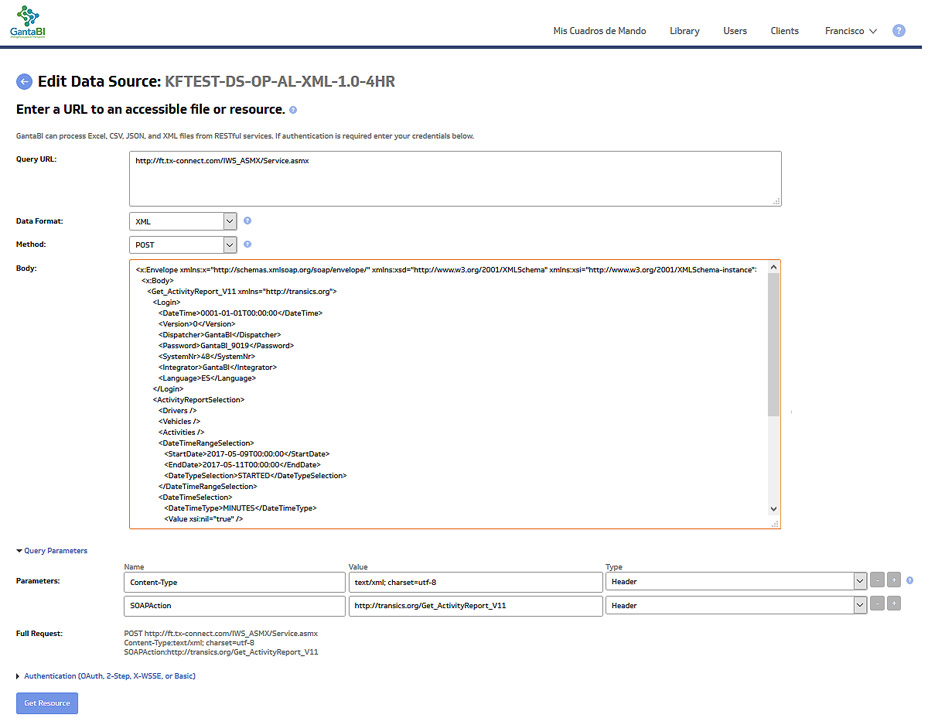Click the Get Resource button
Screen dimensions: 945x725
point(47,703)
